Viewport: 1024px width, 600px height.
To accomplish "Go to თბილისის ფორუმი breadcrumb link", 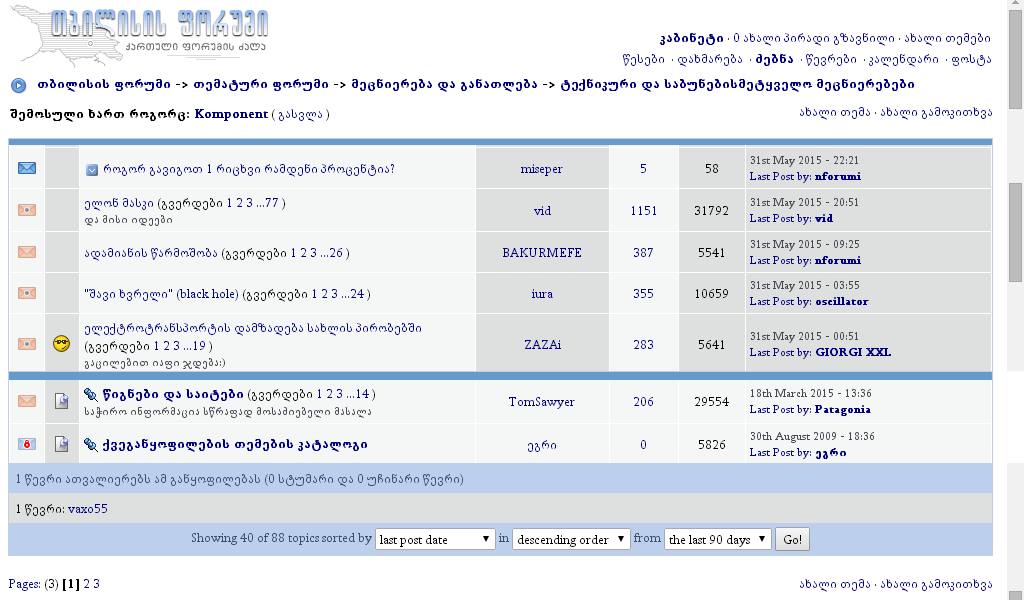I will (x=104, y=84).
